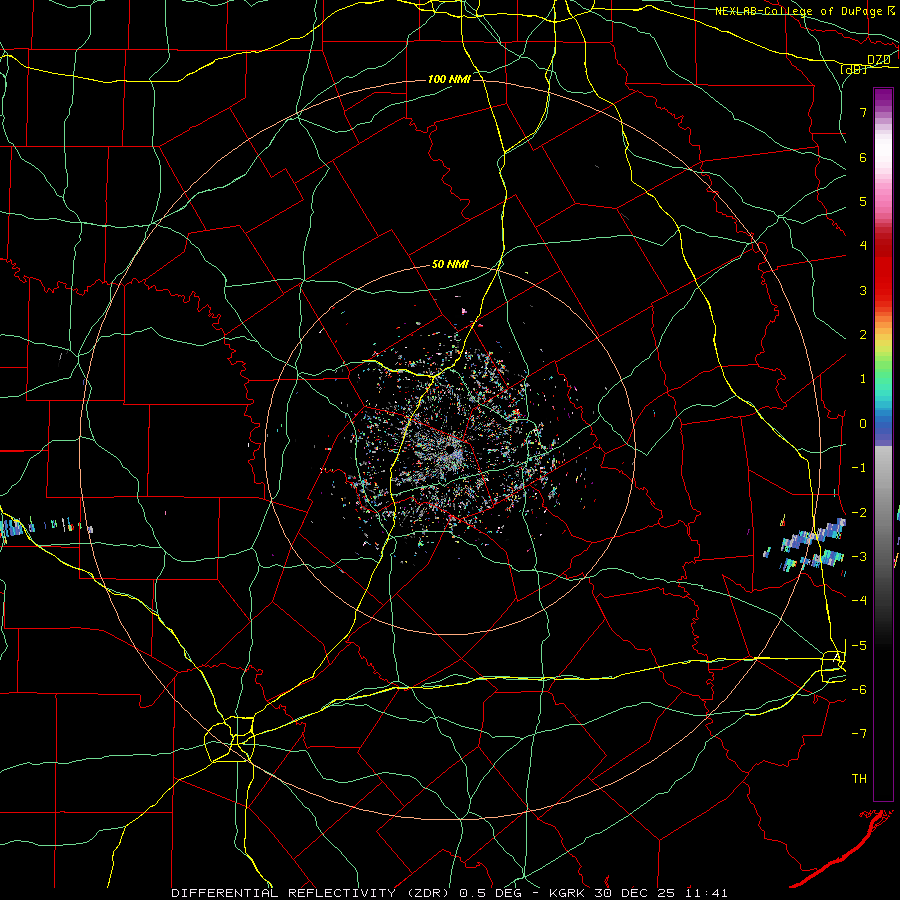Click the blue echo streaks near the east edge
Screen dimensions: 900x900
[805, 545]
